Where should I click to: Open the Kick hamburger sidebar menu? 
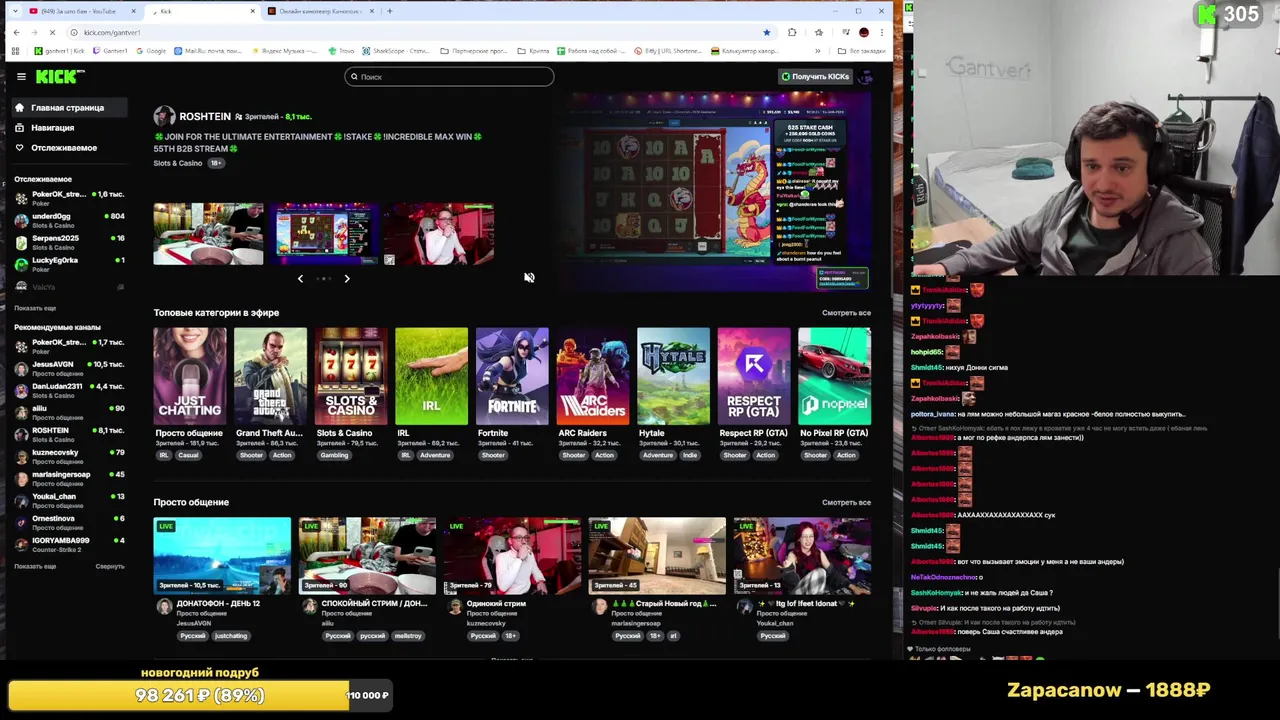click(x=21, y=77)
